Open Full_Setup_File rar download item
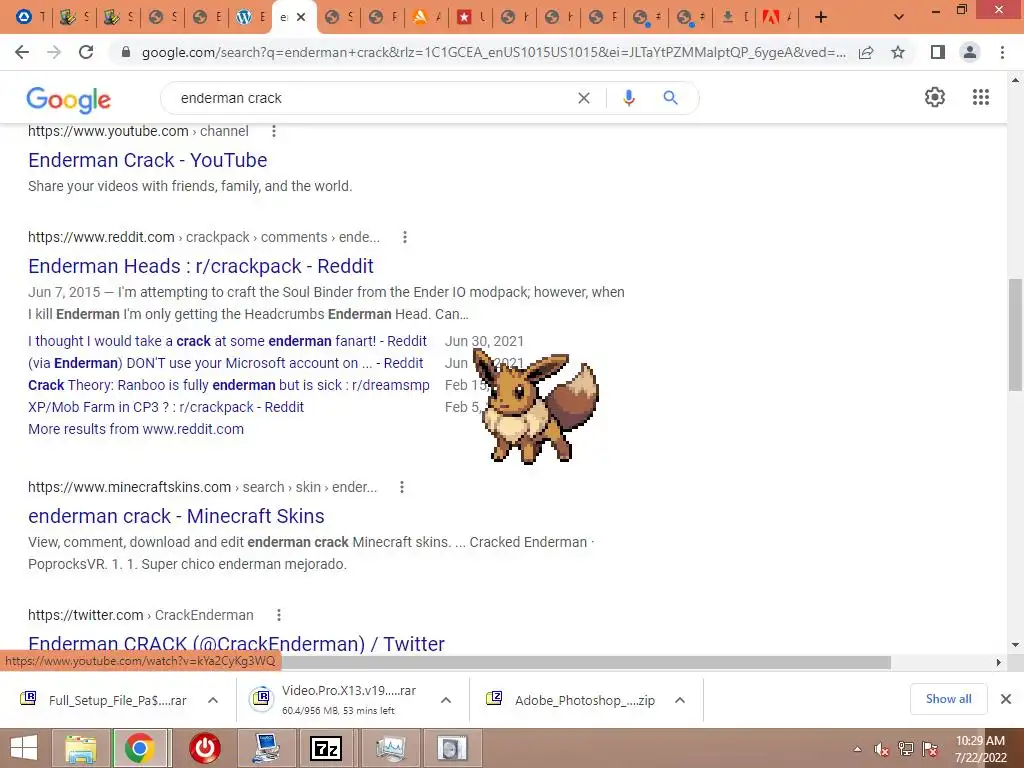This screenshot has height=768, width=1024. click(x=104, y=700)
